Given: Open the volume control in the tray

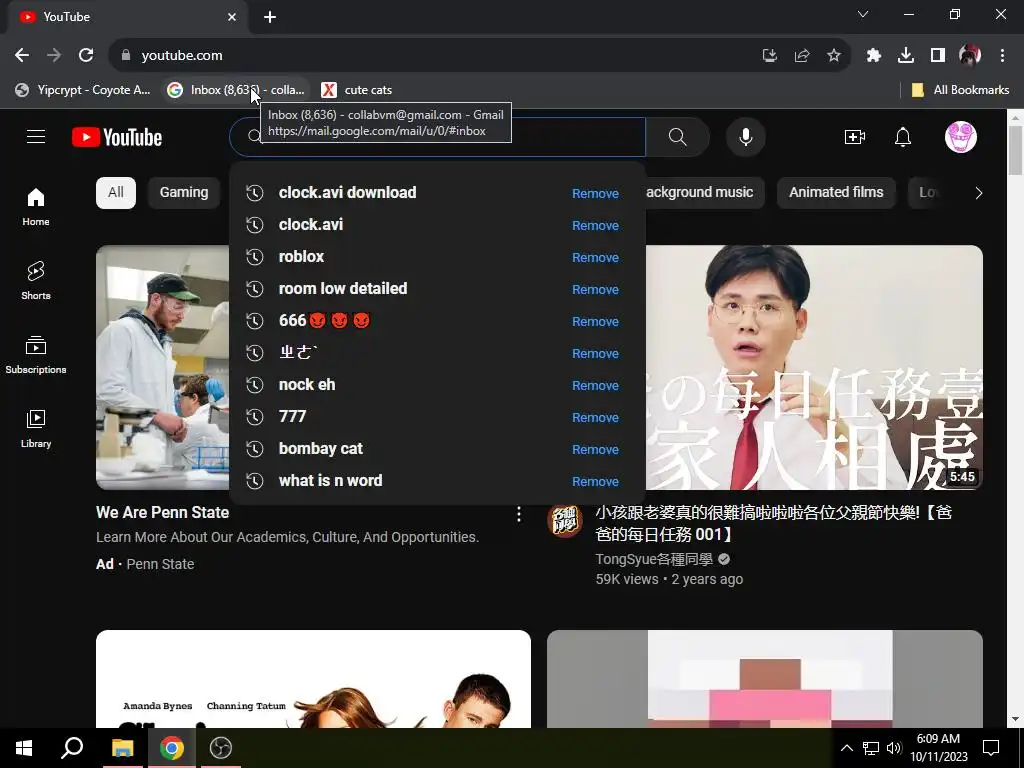Looking at the screenshot, I should 894,748.
